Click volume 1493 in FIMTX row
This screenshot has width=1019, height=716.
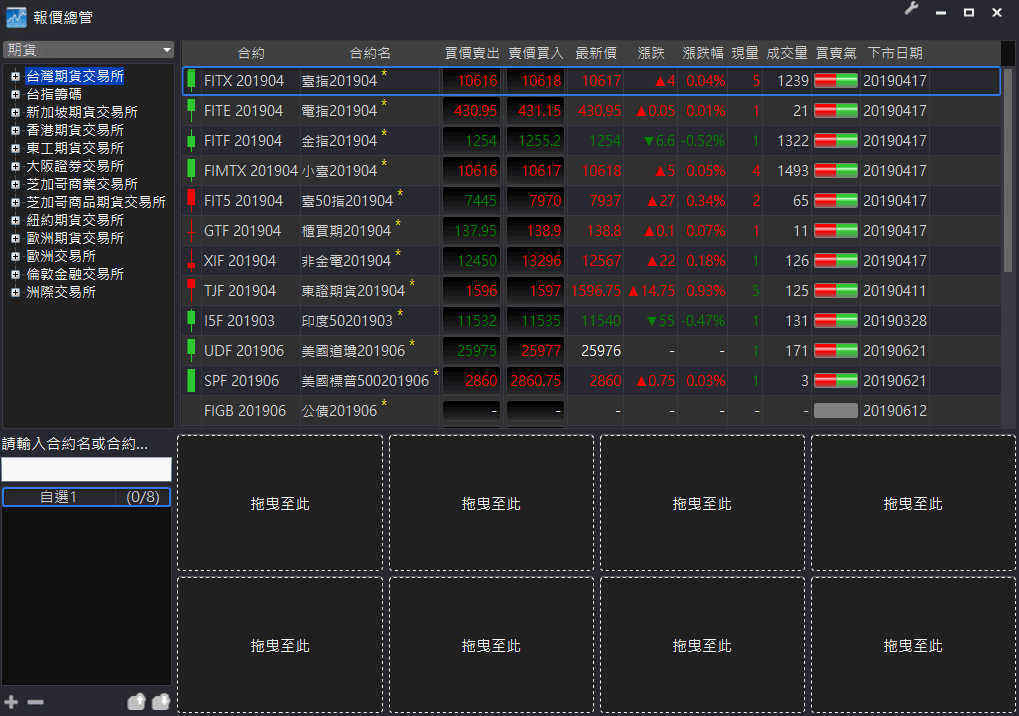pos(793,170)
